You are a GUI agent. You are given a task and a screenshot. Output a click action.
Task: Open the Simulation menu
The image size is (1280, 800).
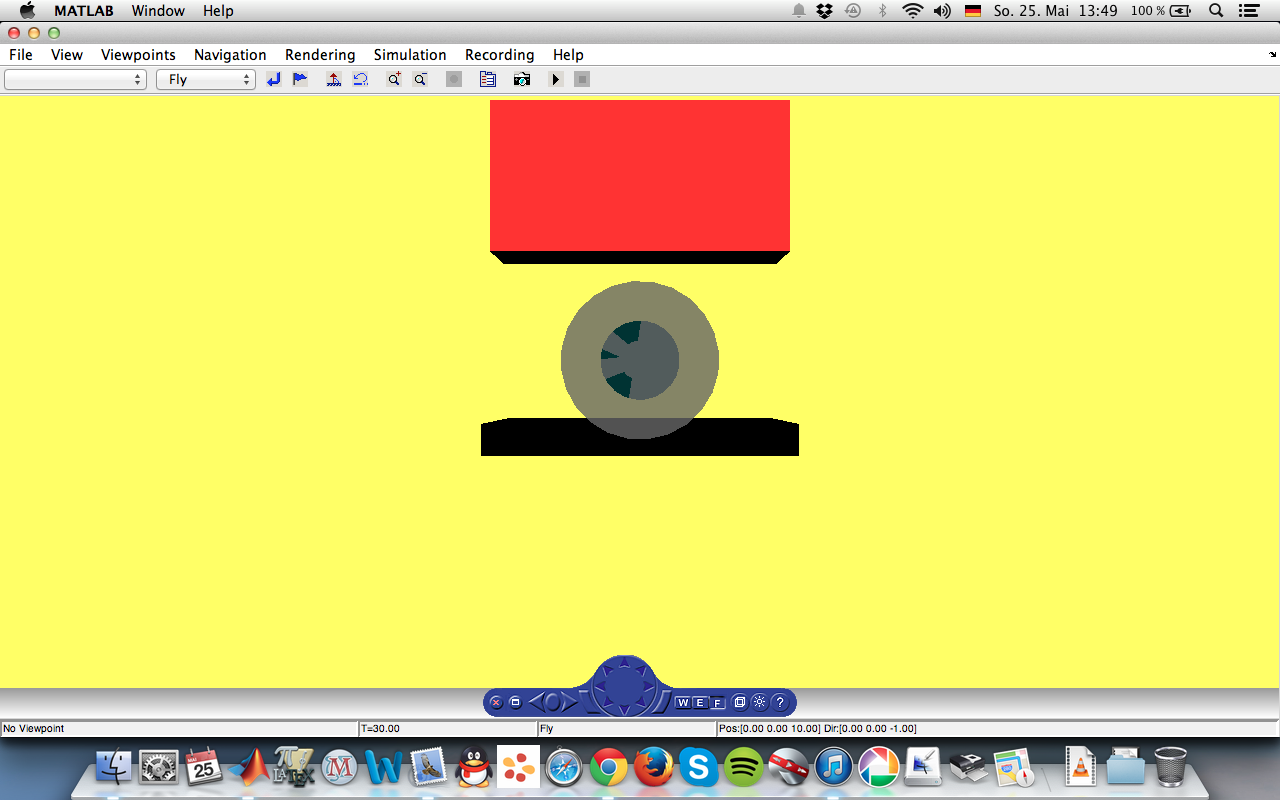click(x=410, y=55)
